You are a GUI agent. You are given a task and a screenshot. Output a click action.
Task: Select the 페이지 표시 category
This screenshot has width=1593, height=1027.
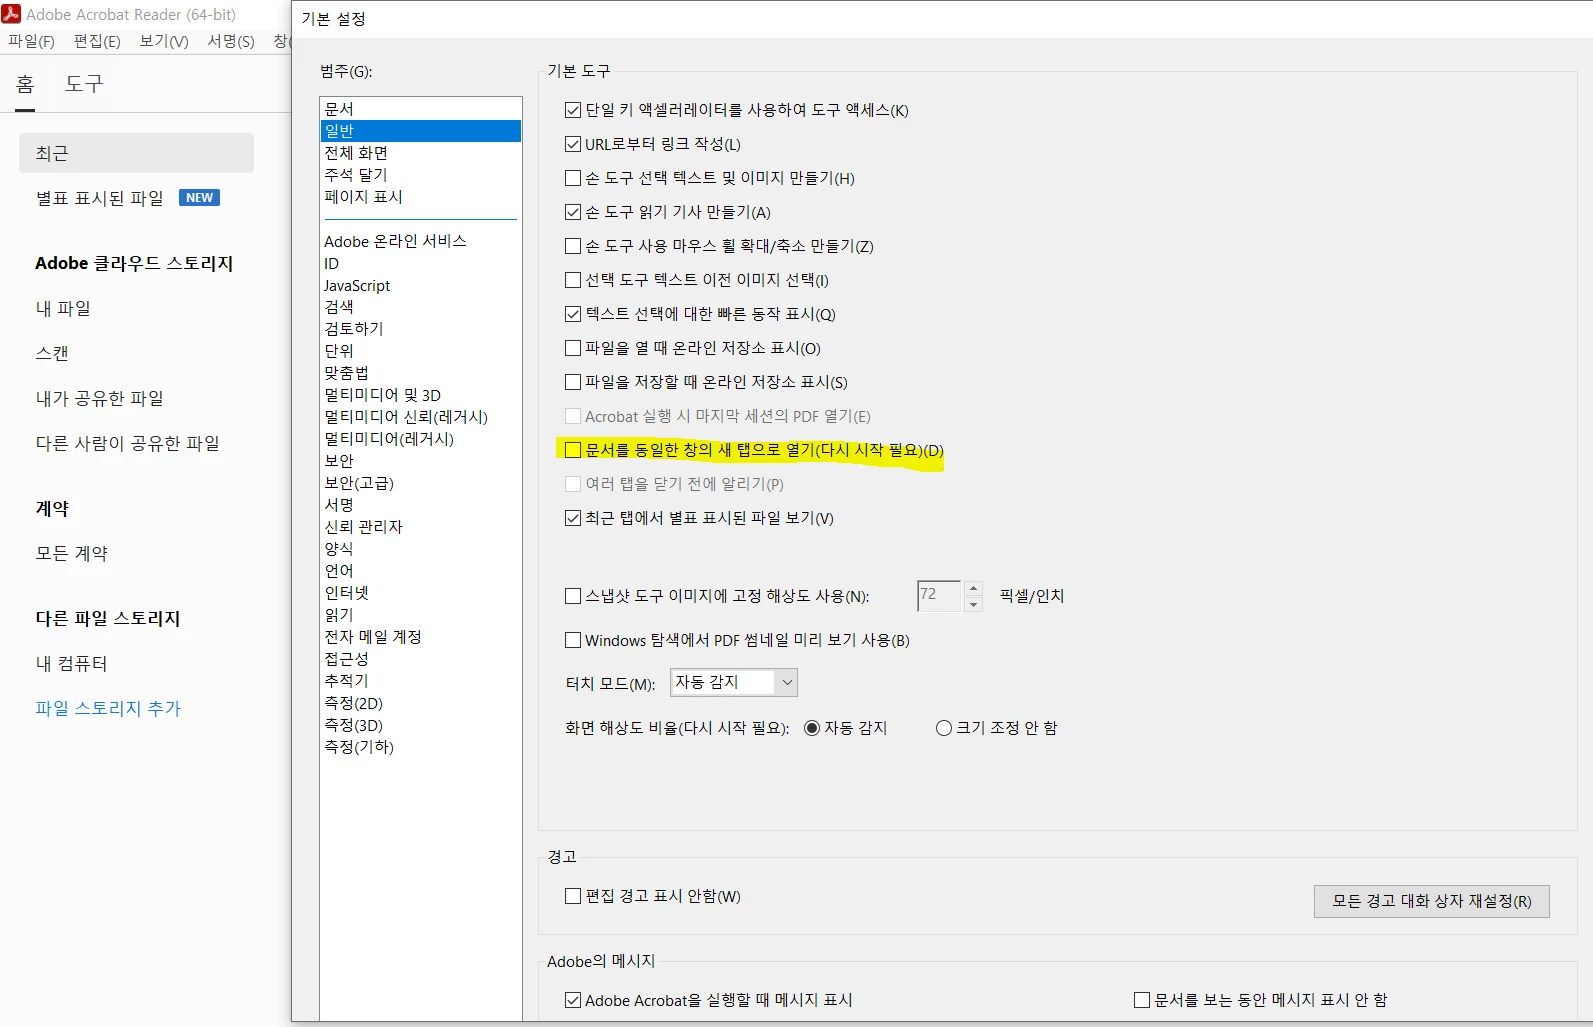pos(421,196)
